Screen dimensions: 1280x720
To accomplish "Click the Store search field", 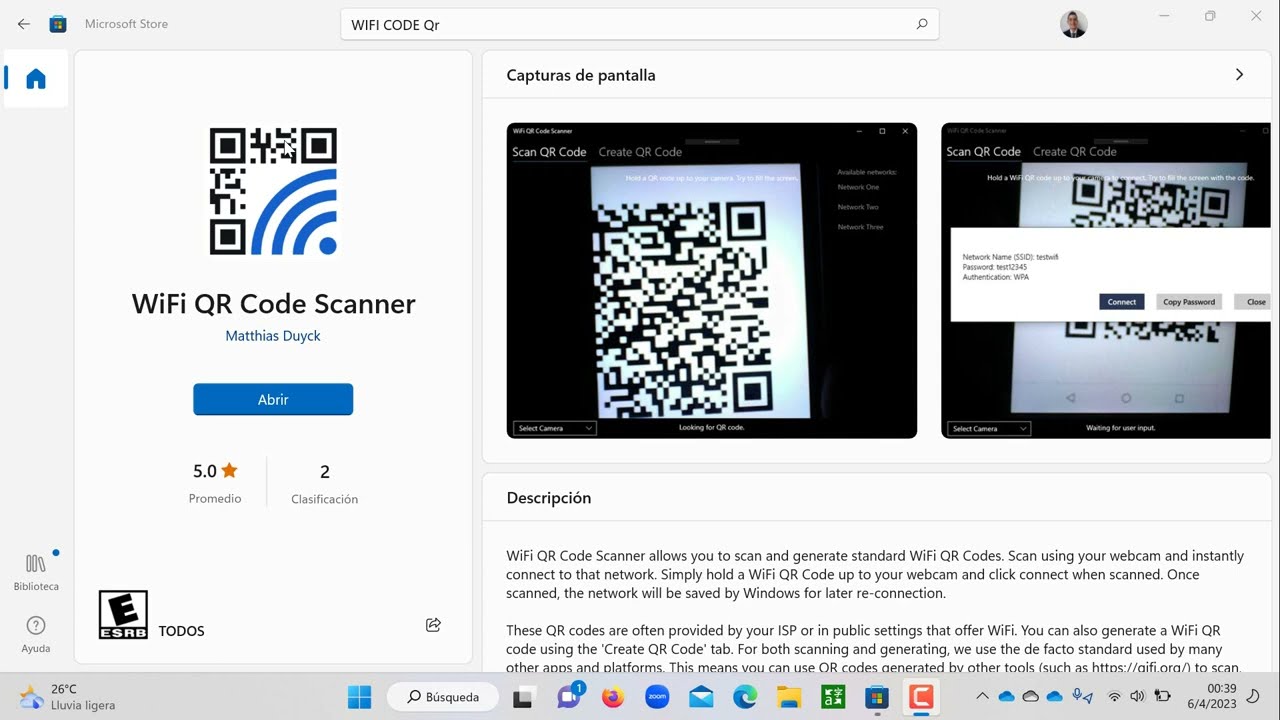I will coord(640,24).
